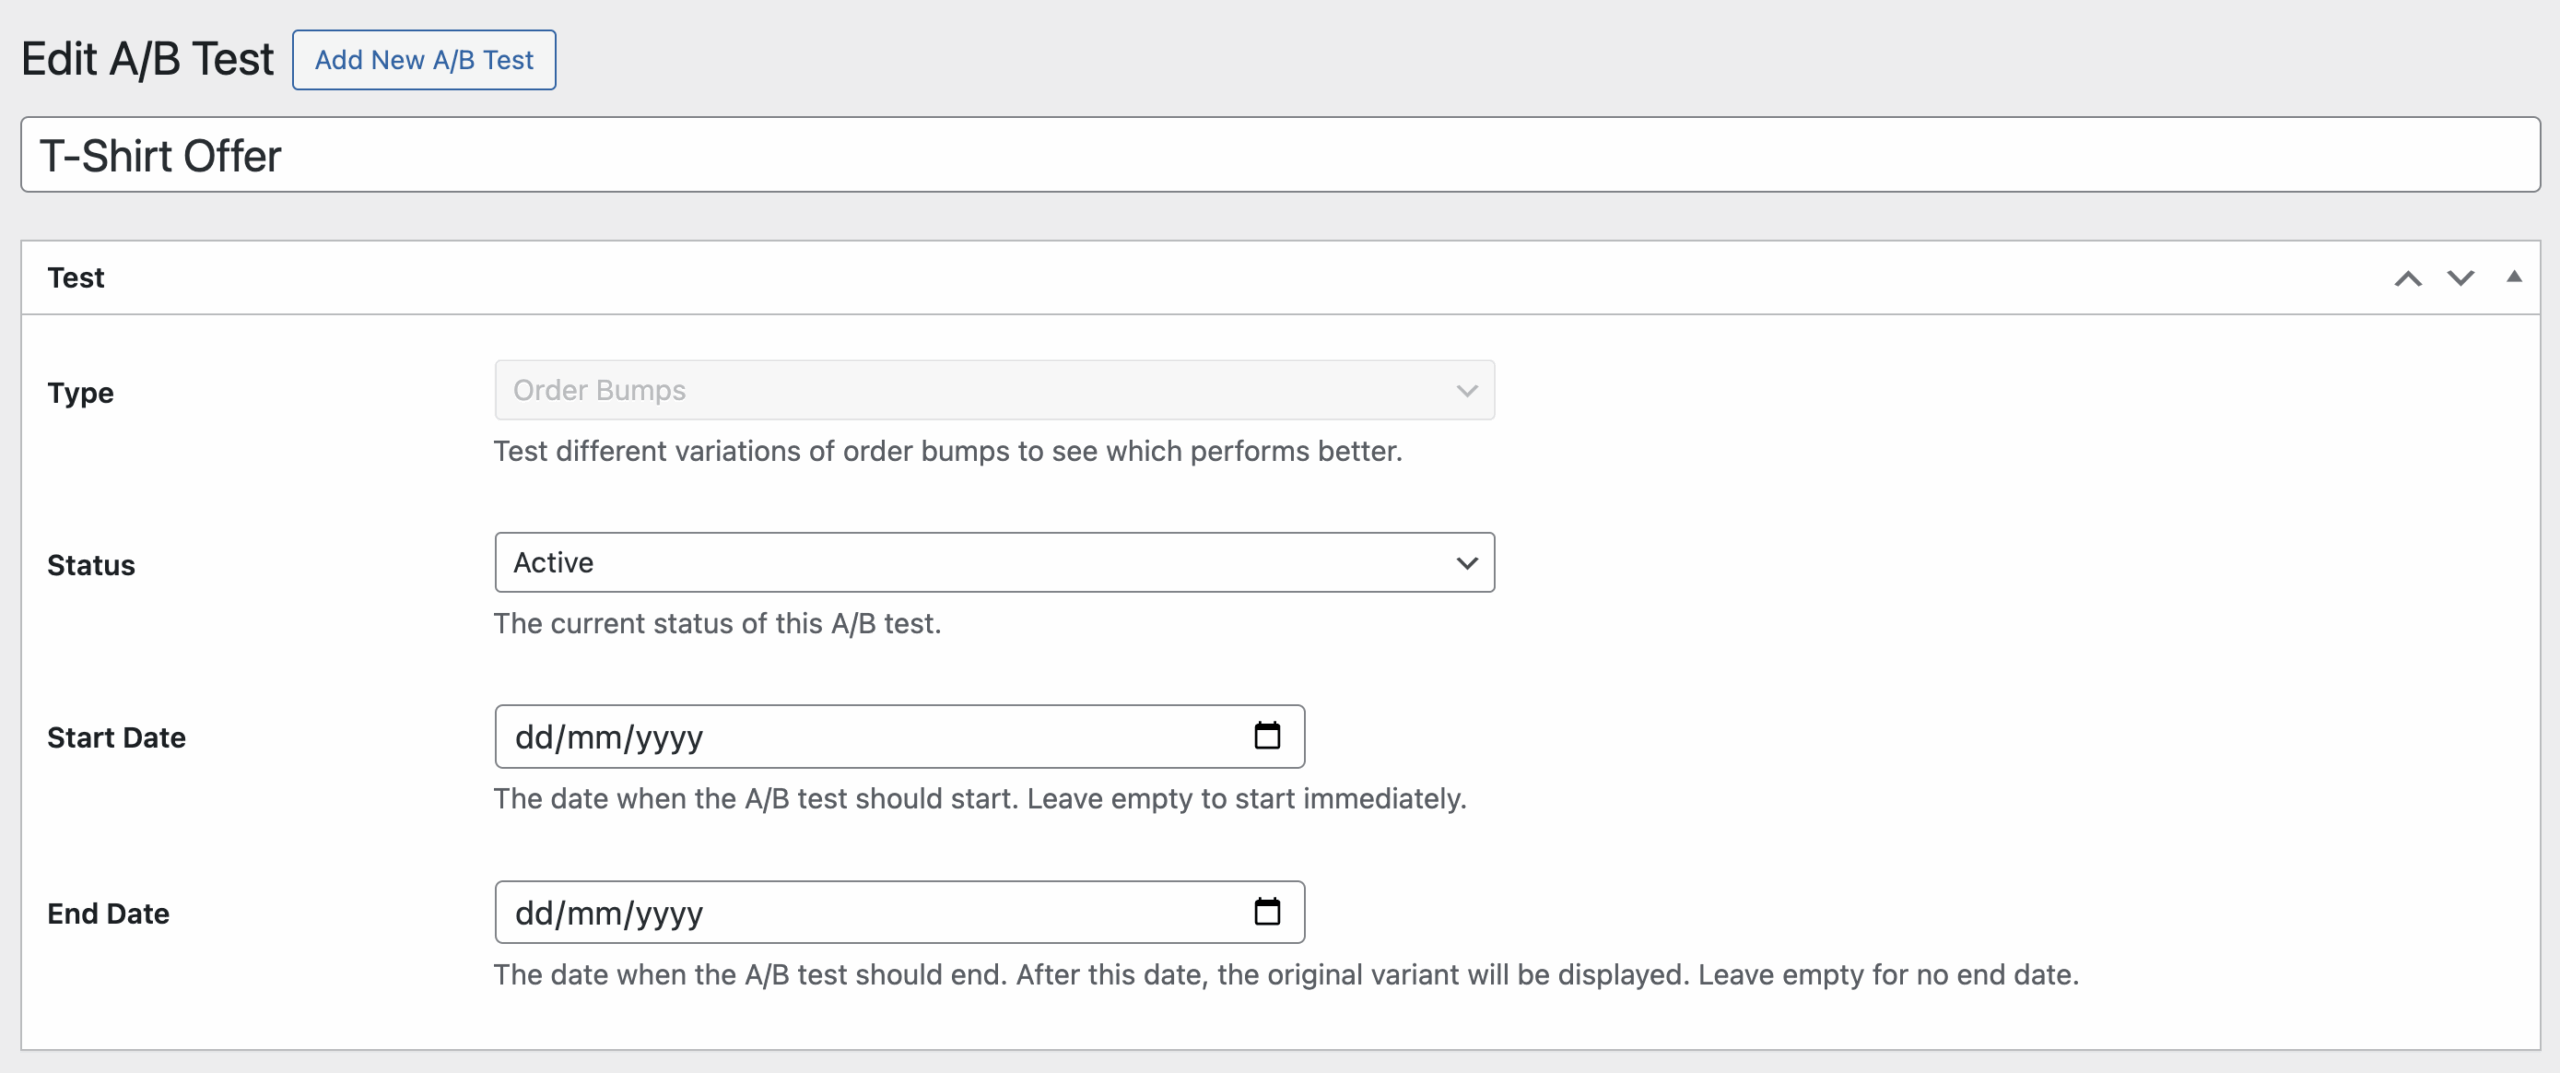Click the up arrow to move Test panel up

[2407, 277]
